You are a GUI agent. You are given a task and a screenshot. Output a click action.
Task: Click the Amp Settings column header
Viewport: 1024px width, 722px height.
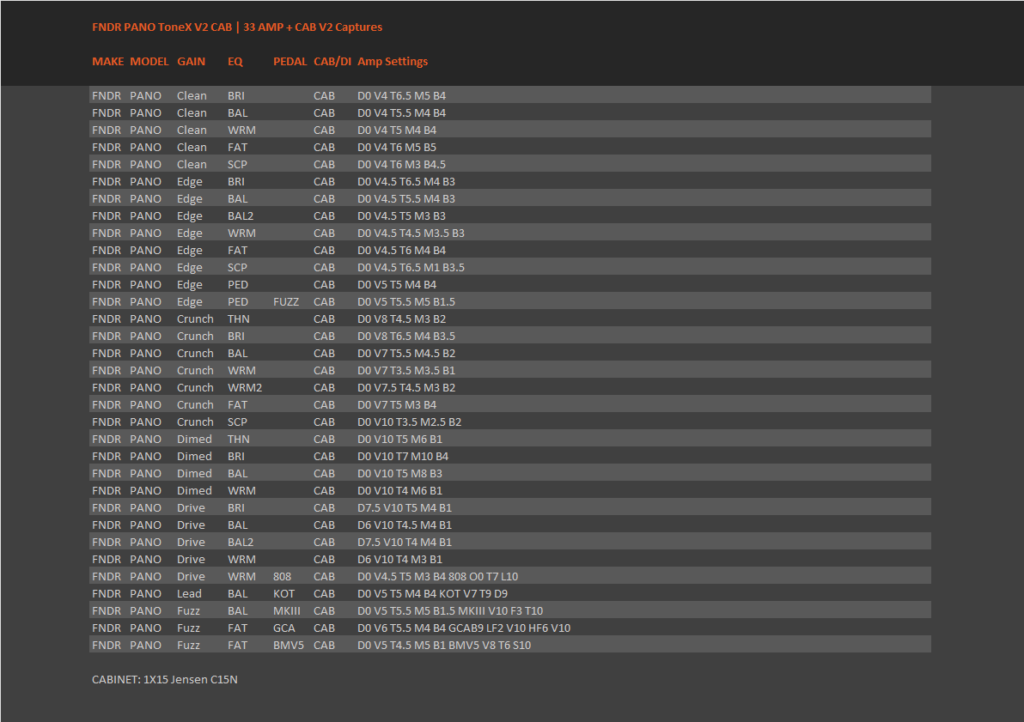(x=392, y=61)
